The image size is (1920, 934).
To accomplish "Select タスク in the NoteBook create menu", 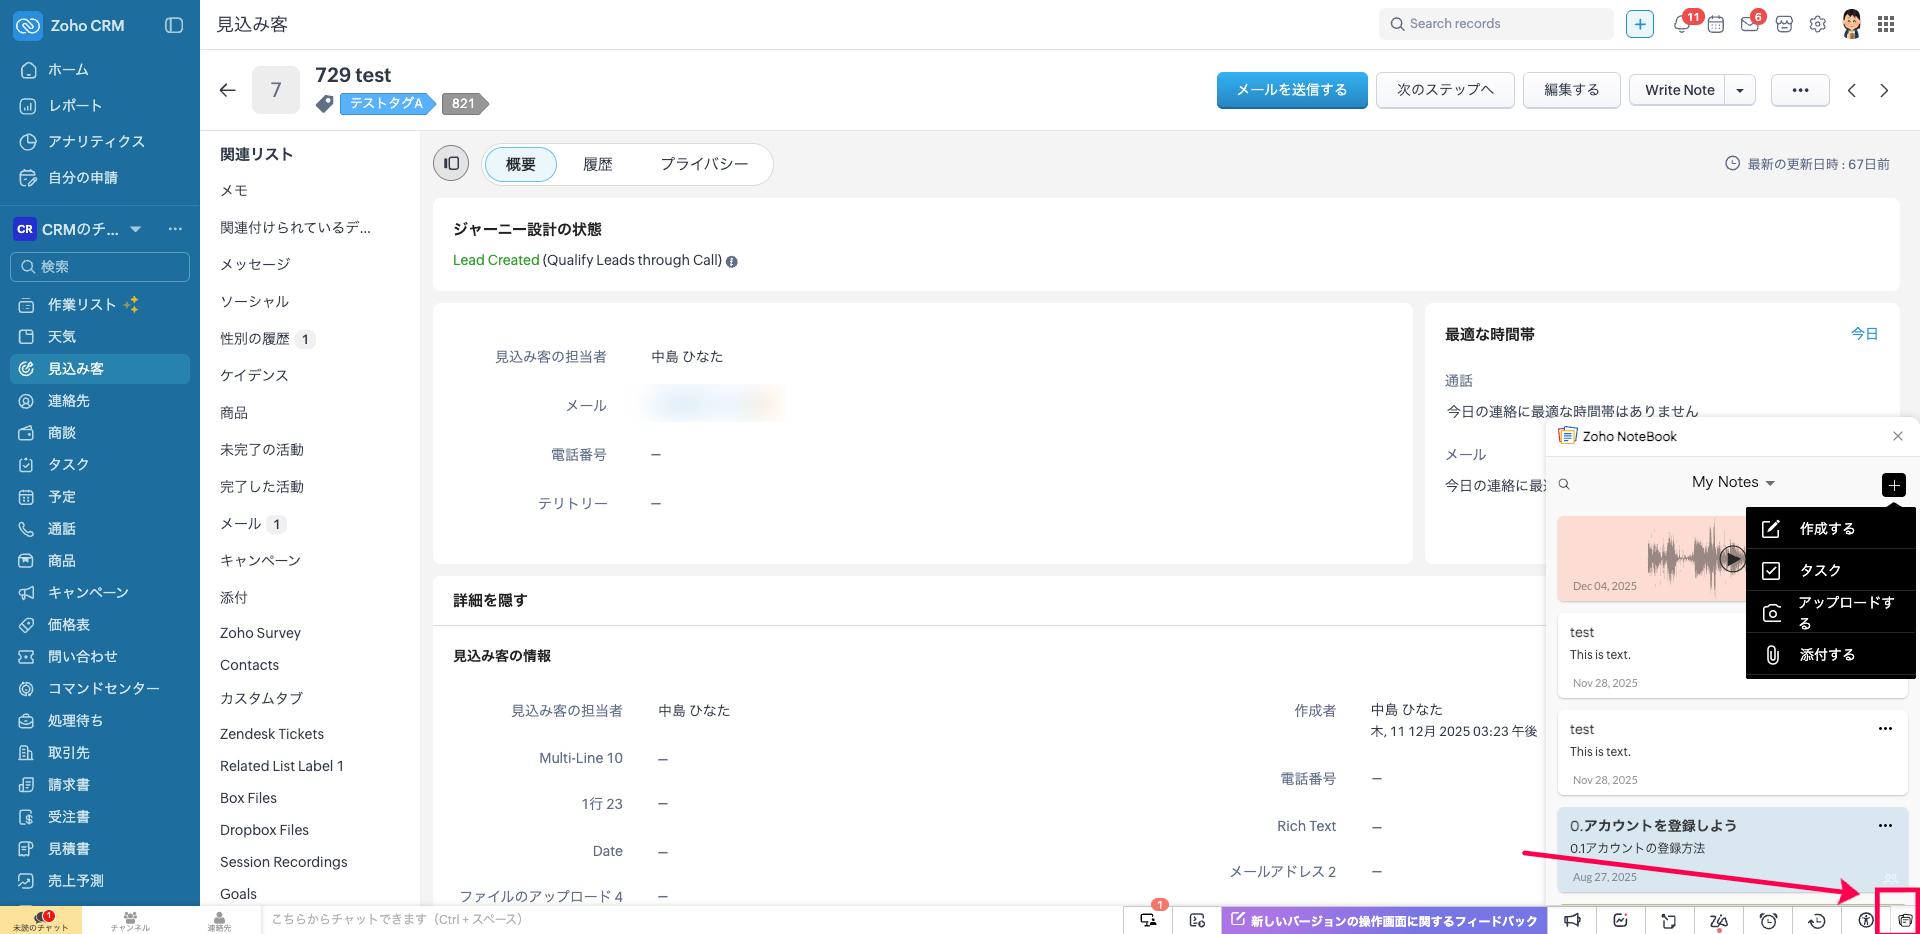I will [x=1820, y=570].
